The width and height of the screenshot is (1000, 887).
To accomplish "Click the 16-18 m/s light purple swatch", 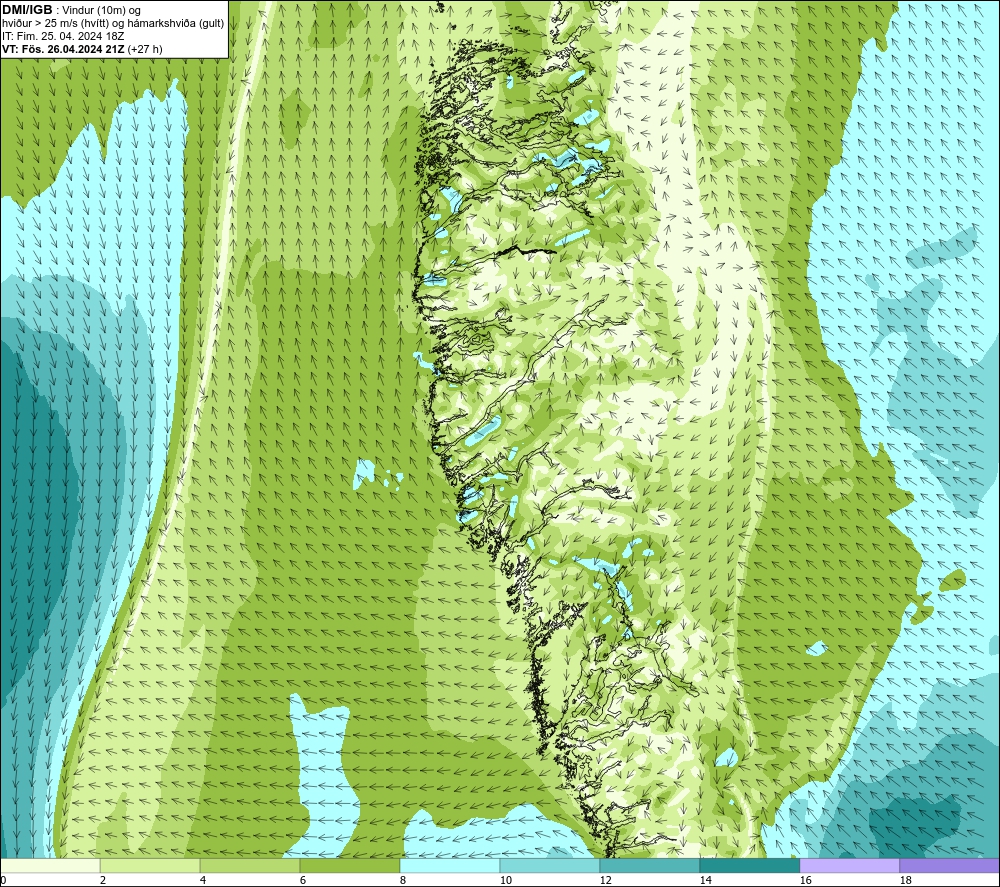I will pos(849,866).
